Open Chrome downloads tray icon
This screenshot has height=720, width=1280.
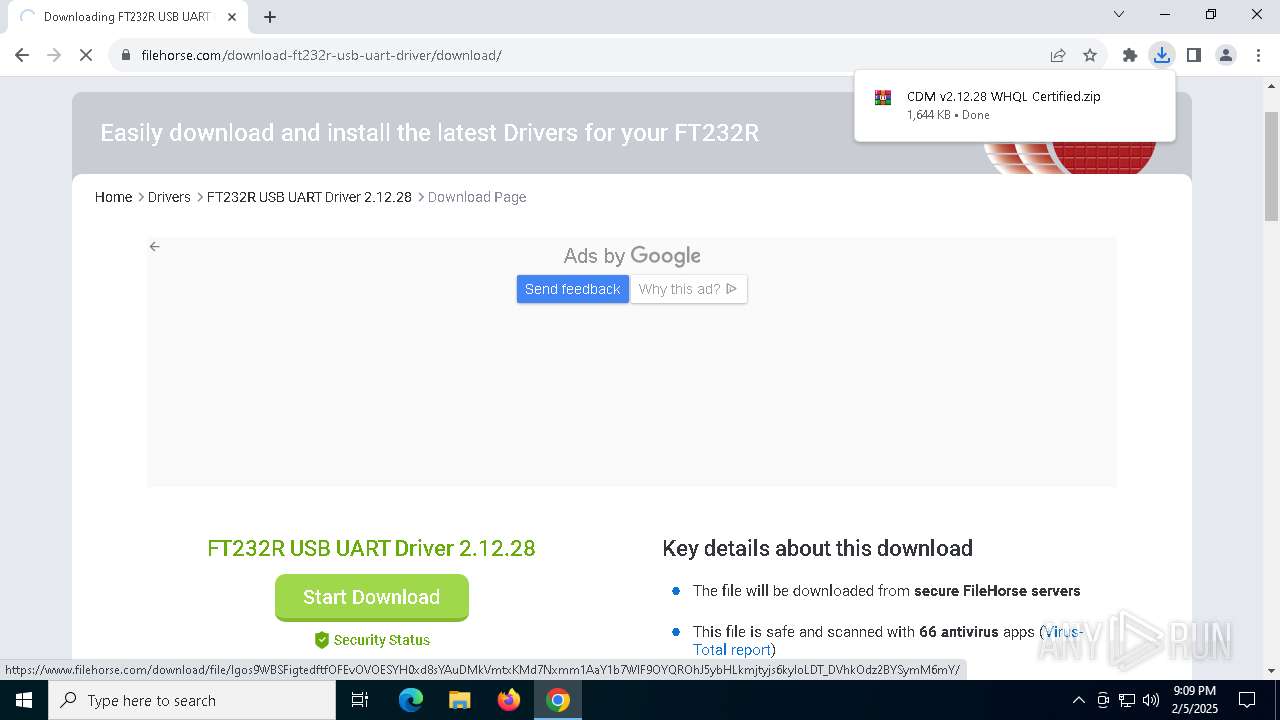point(1162,55)
